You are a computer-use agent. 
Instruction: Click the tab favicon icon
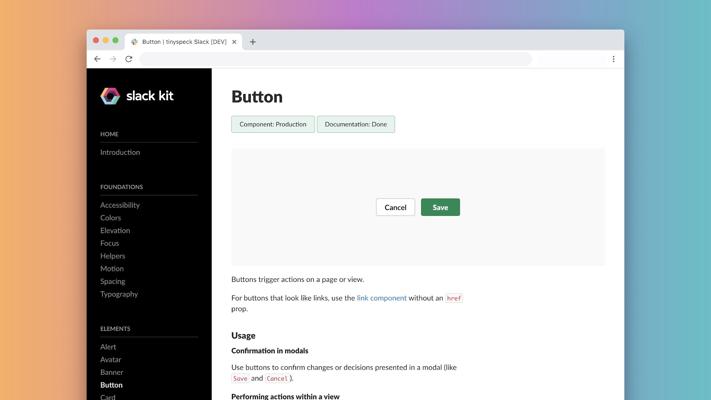(134, 42)
